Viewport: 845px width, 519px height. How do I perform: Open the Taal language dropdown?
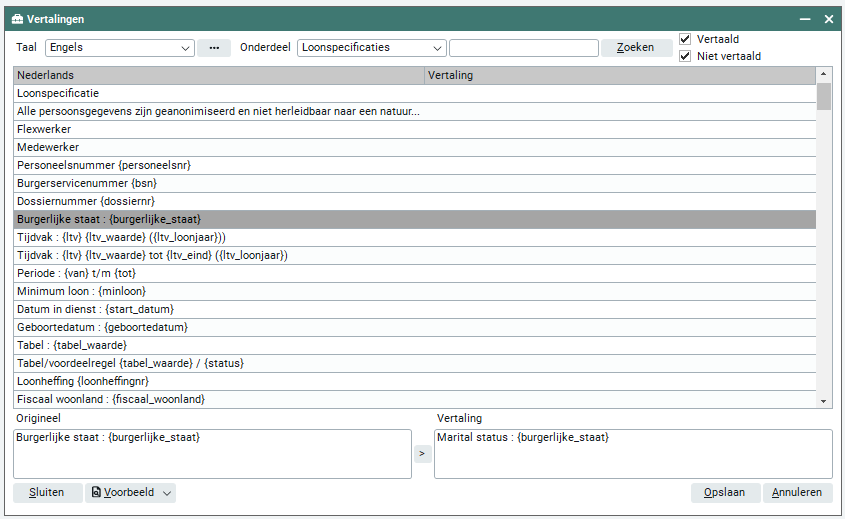point(186,48)
